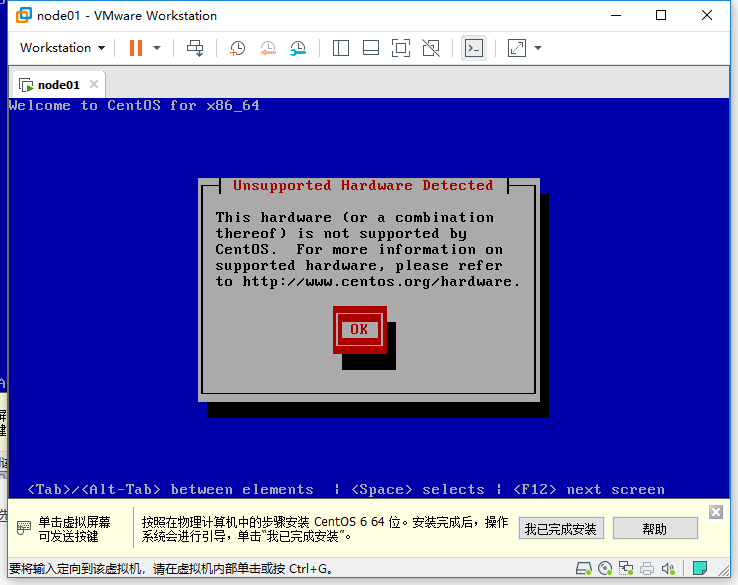738x585 pixels.
Task: Click '<Tab>/<Alt-Tab> between elements' hint text
Action: pyautogui.click(x=170, y=489)
